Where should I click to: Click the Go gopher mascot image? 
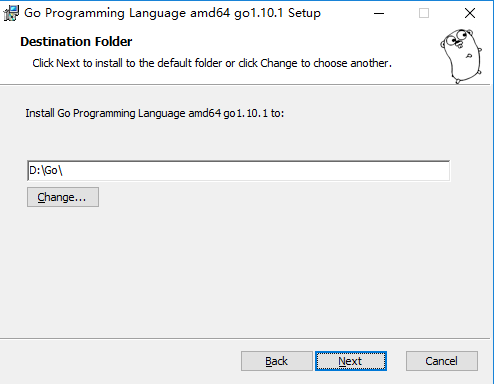[461, 56]
